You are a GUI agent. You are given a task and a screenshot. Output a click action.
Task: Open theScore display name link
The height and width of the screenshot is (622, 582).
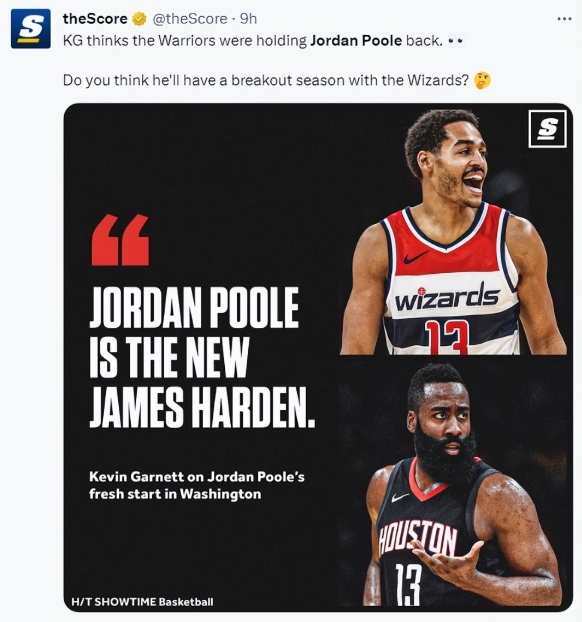(95, 19)
